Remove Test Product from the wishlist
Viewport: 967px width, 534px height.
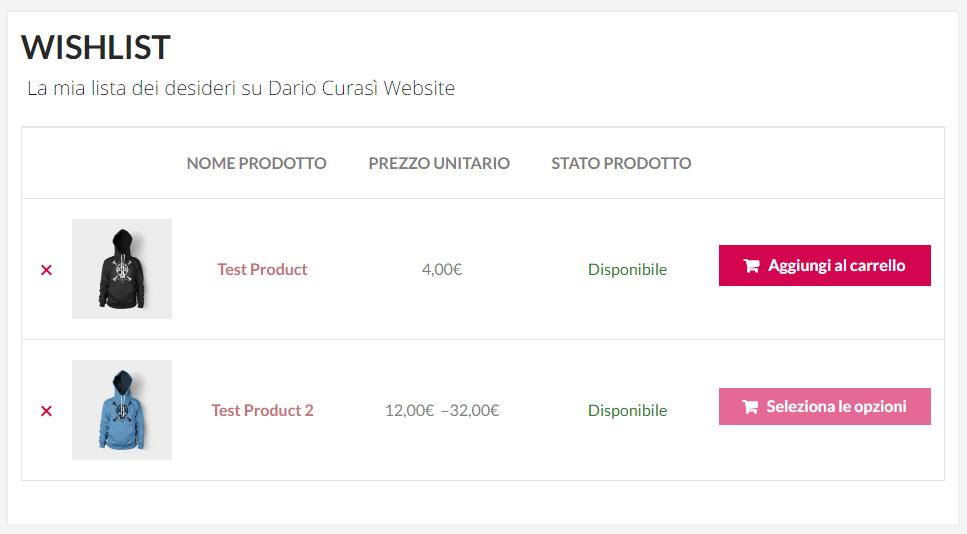46,270
